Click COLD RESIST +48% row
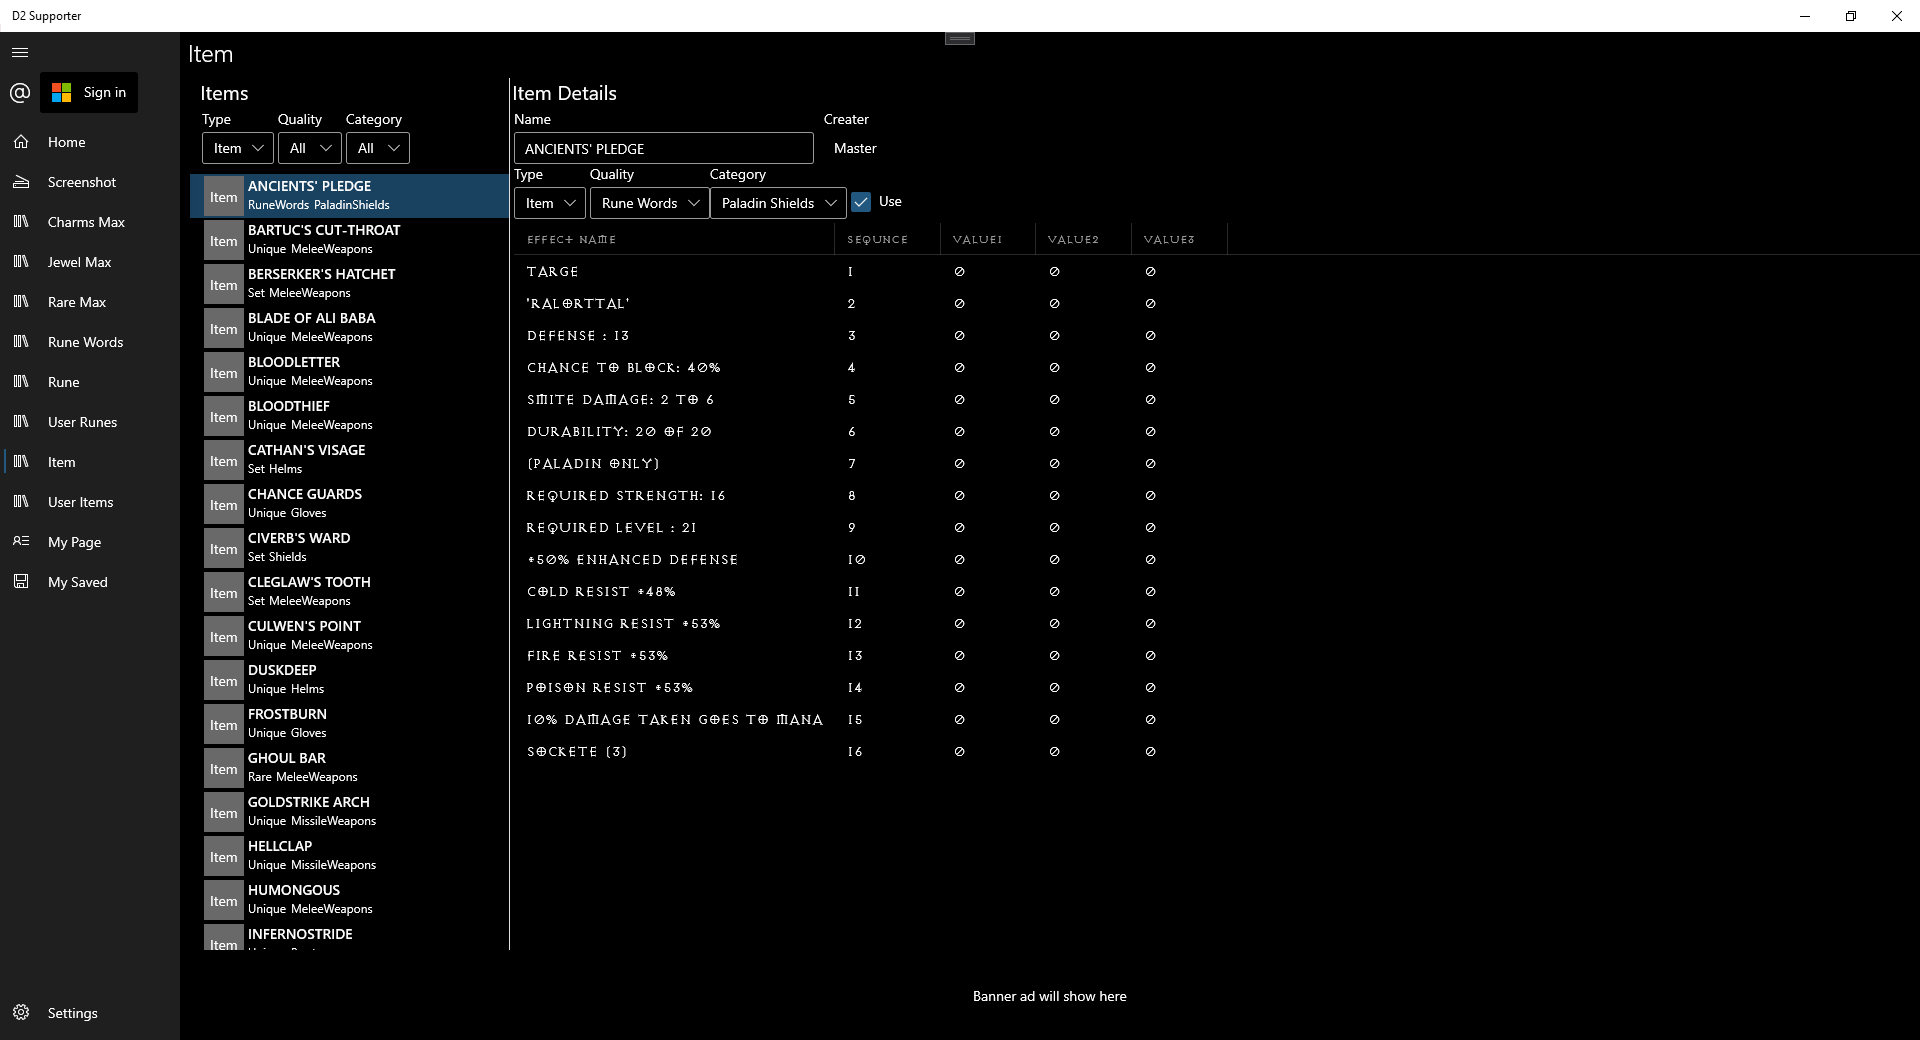The height and width of the screenshot is (1040, 1920). [x=1215, y=592]
